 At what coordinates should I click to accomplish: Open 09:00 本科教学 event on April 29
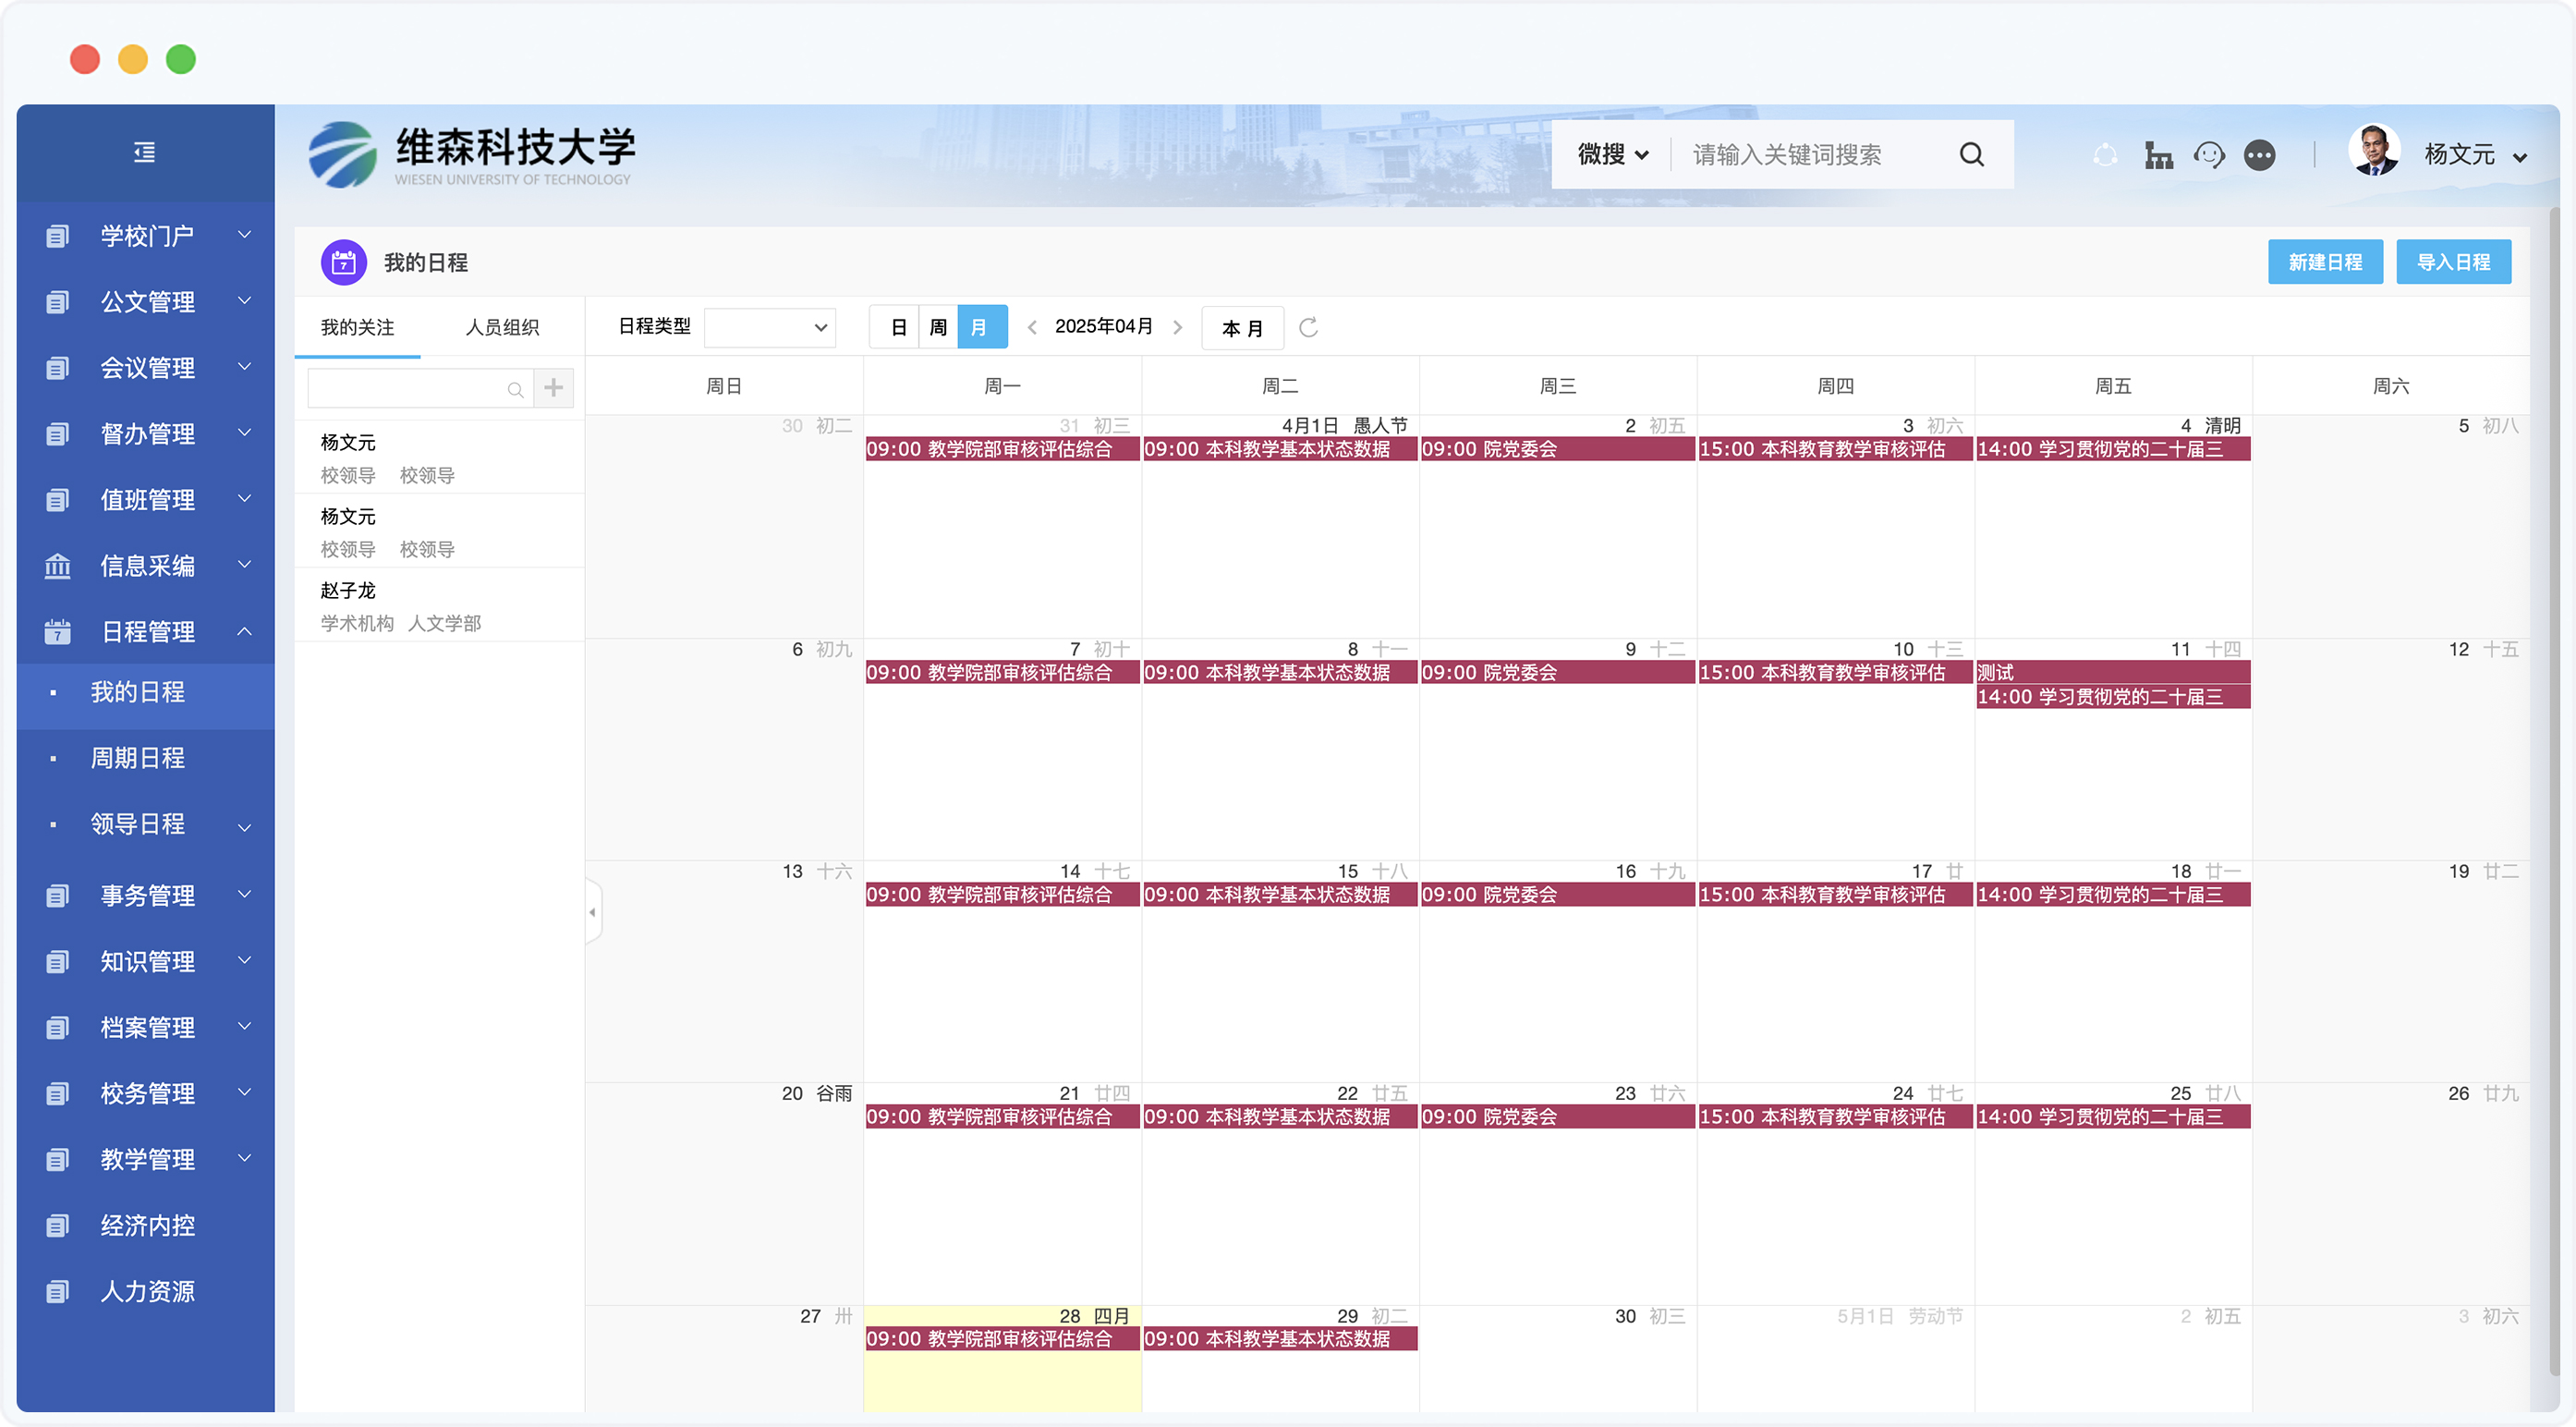(1280, 1339)
